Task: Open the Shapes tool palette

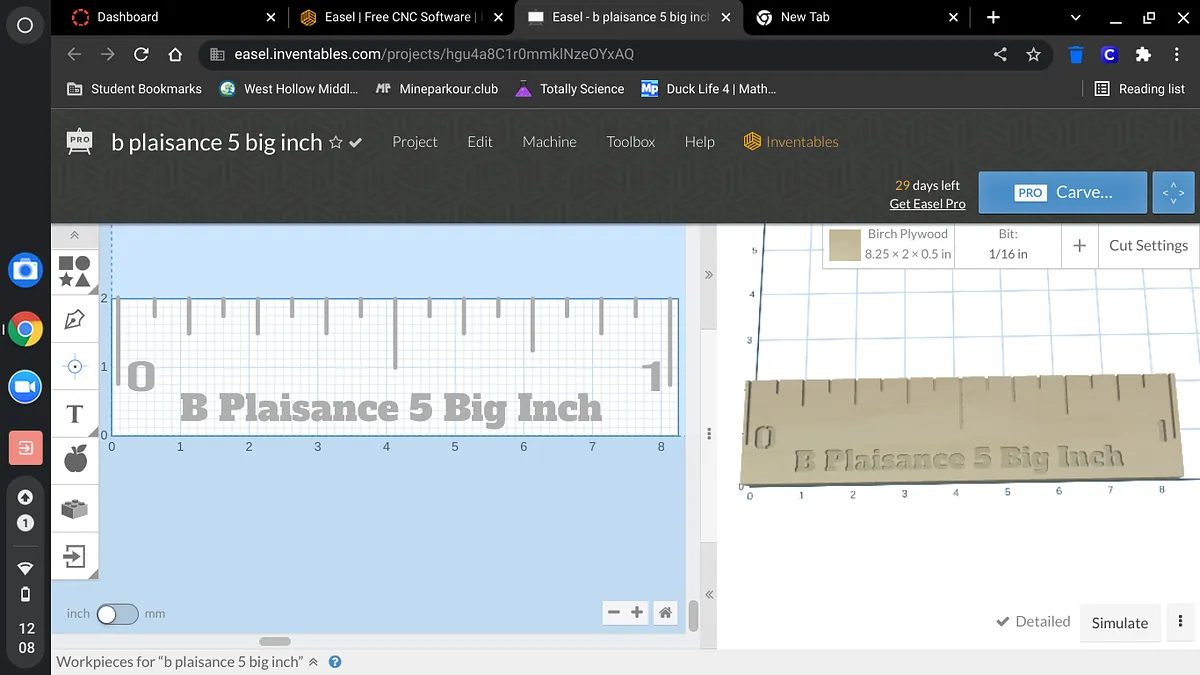Action: pos(75,272)
